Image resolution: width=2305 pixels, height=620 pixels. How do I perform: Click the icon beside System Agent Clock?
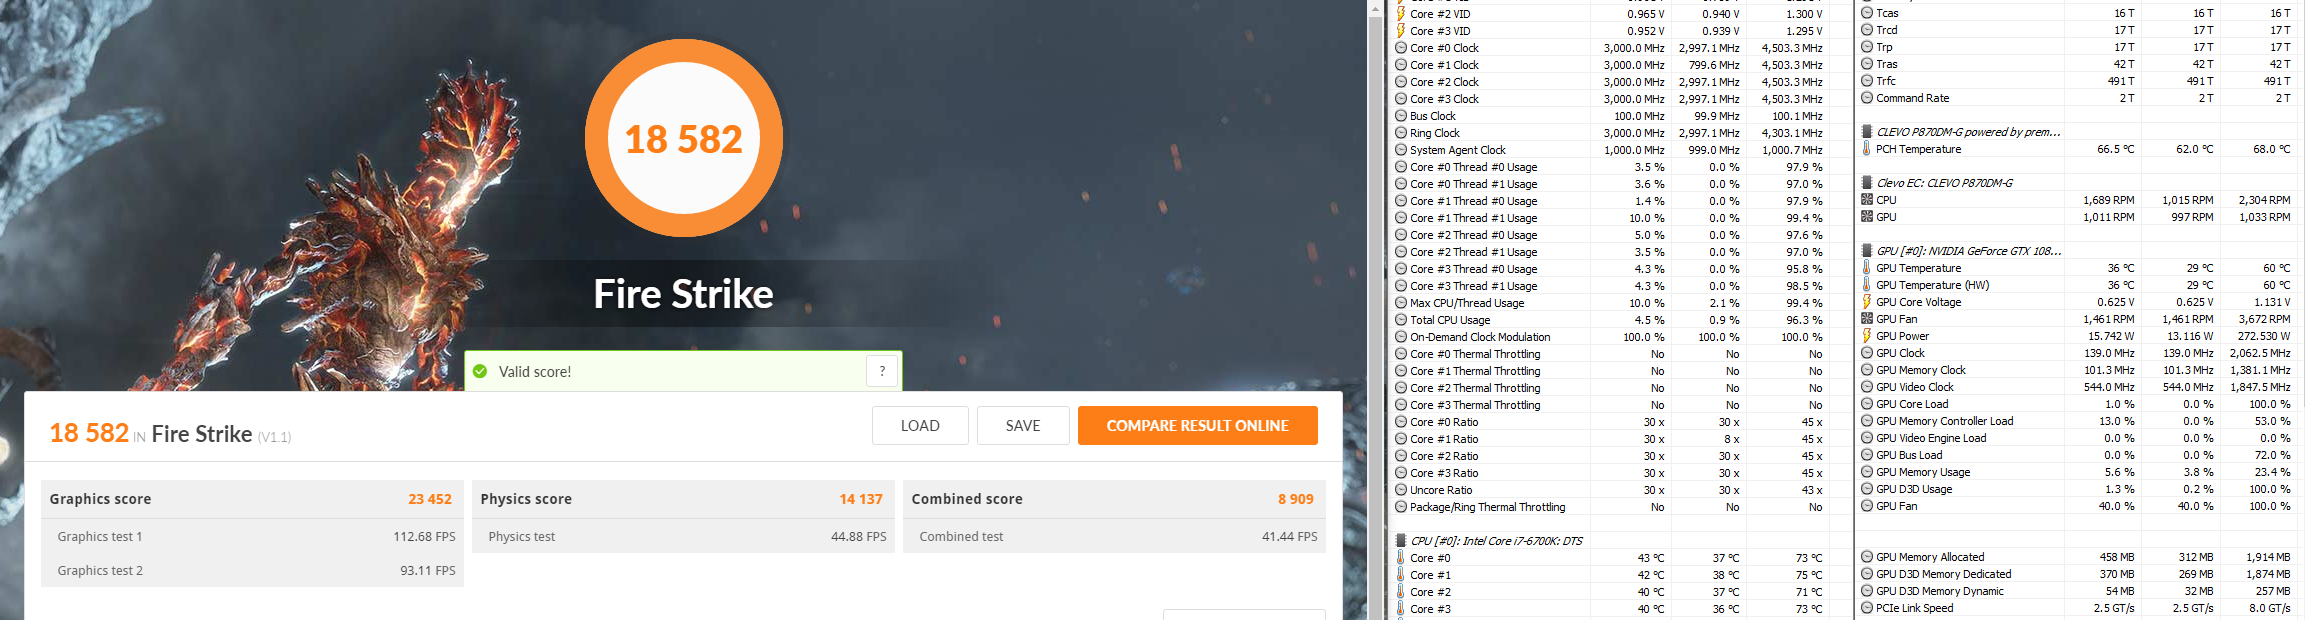(x=1401, y=150)
